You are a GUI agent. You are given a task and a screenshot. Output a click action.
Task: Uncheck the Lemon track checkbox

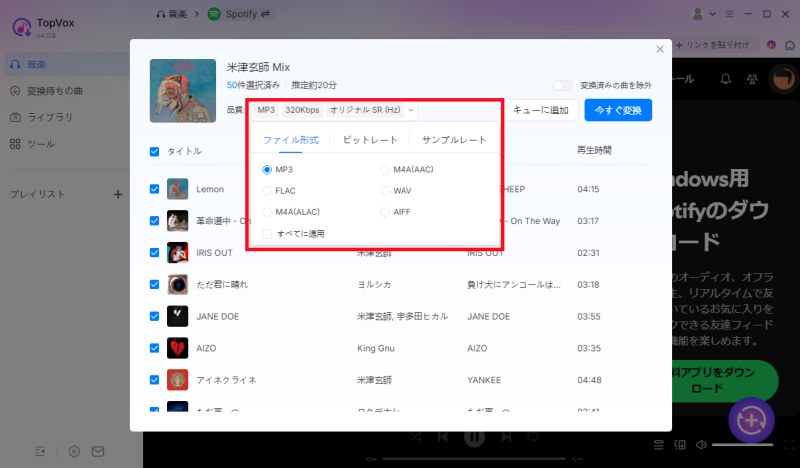155,189
